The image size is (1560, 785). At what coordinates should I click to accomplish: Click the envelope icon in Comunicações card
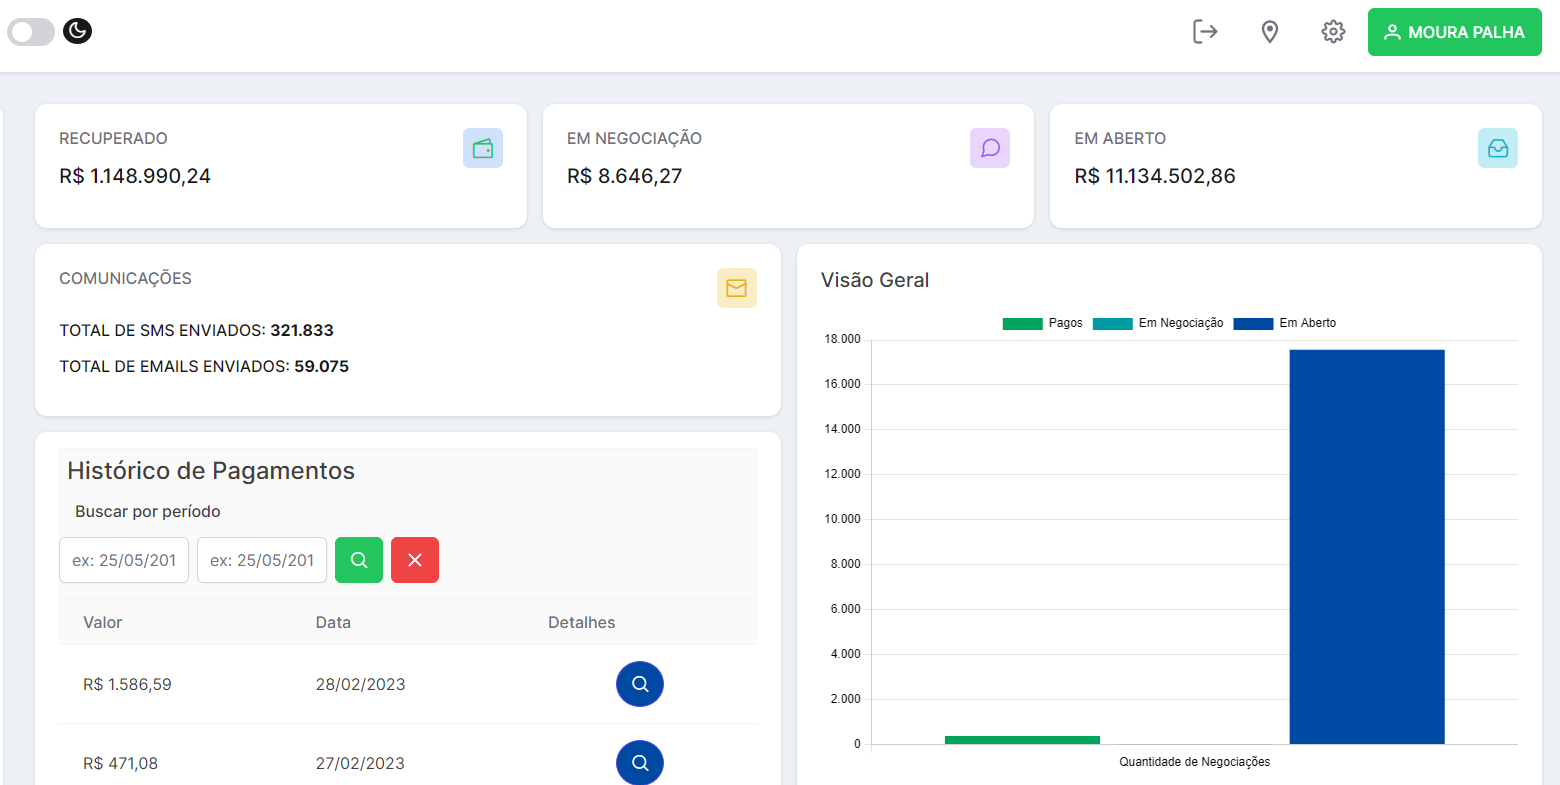pyautogui.click(x=737, y=288)
